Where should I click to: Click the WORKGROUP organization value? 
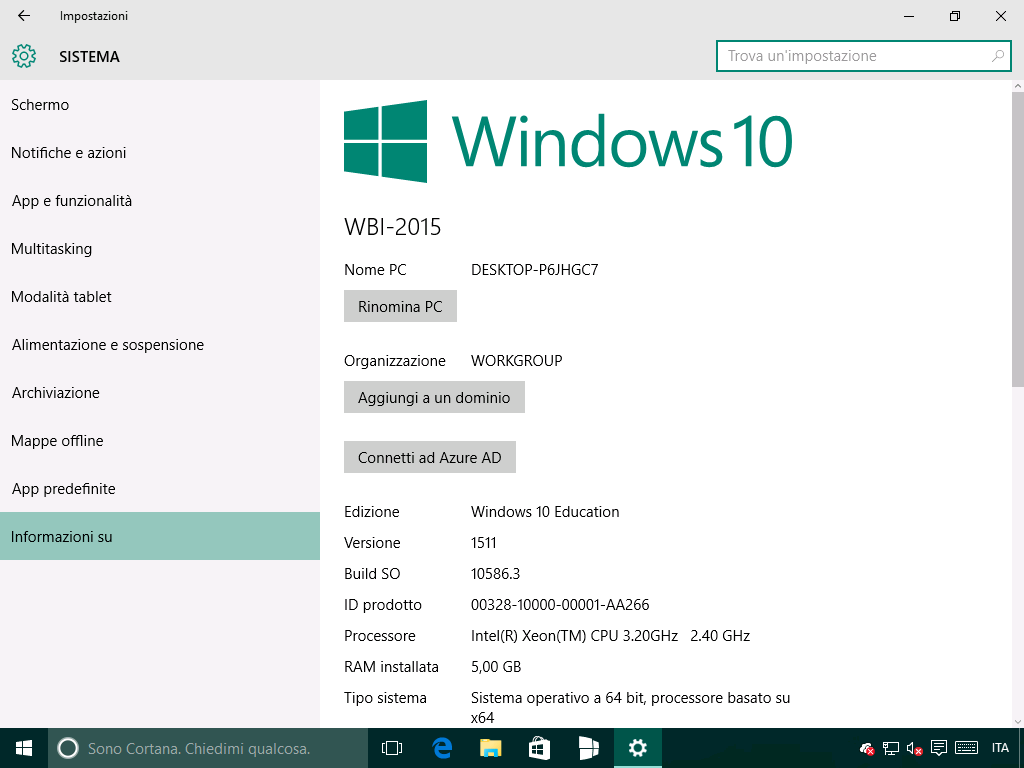coord(517,360)
